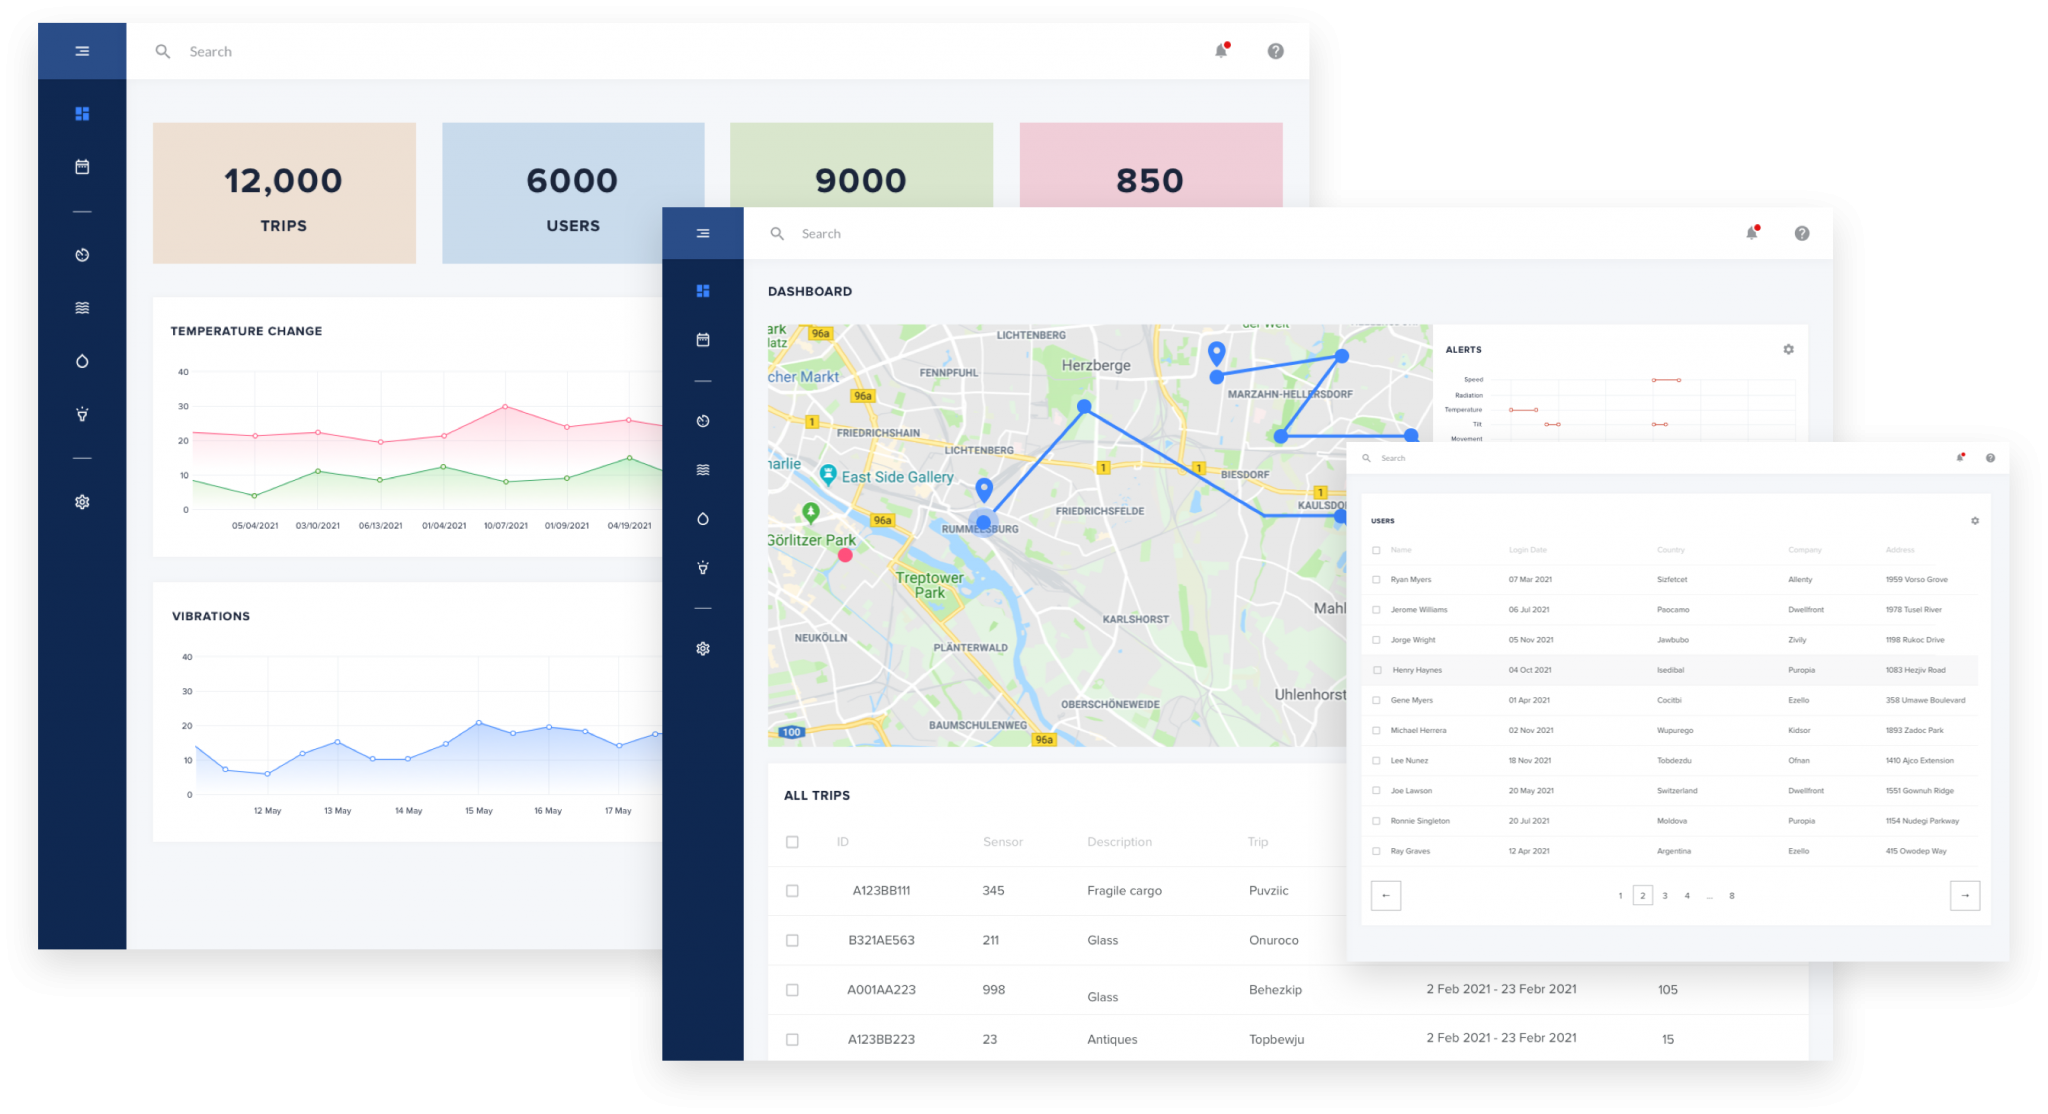Check the checkbox next to Ryan Myers

1376,579
